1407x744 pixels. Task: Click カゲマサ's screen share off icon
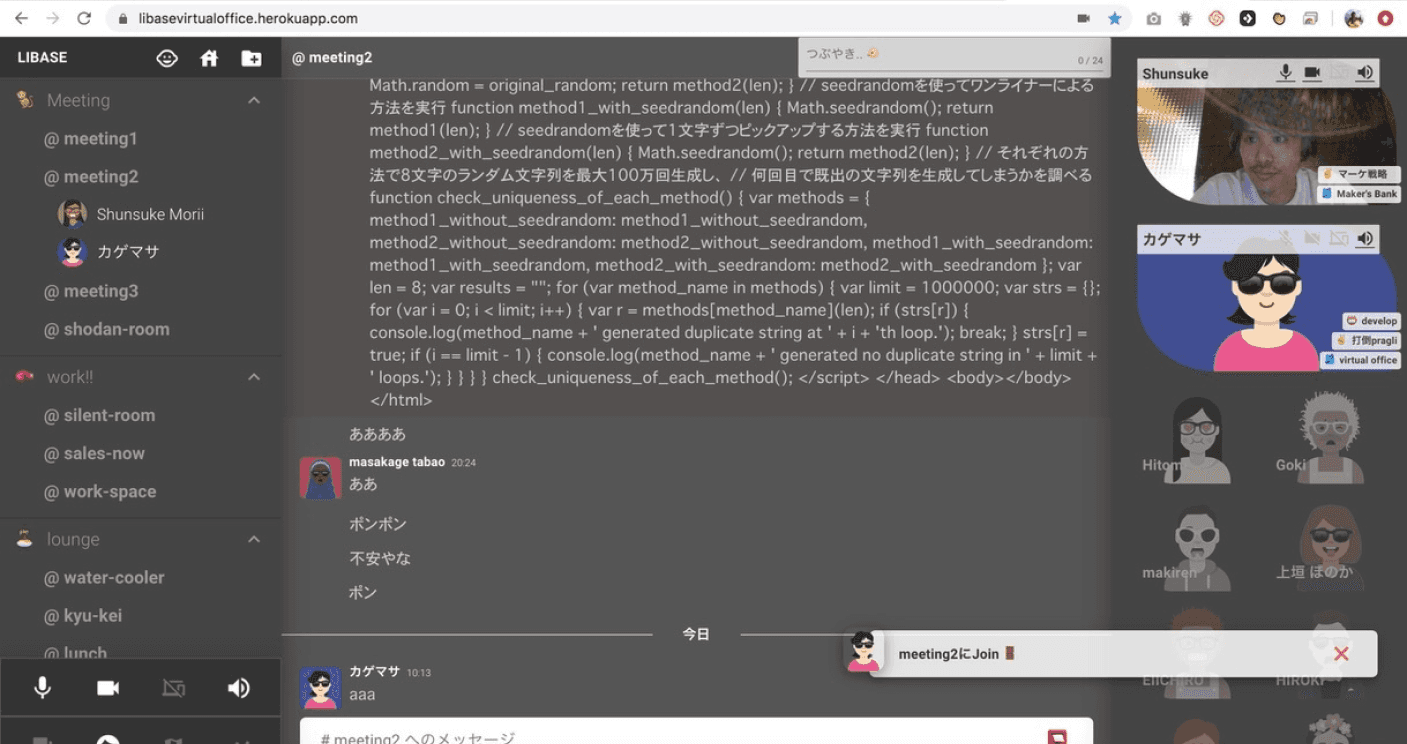pos(1339,238)
